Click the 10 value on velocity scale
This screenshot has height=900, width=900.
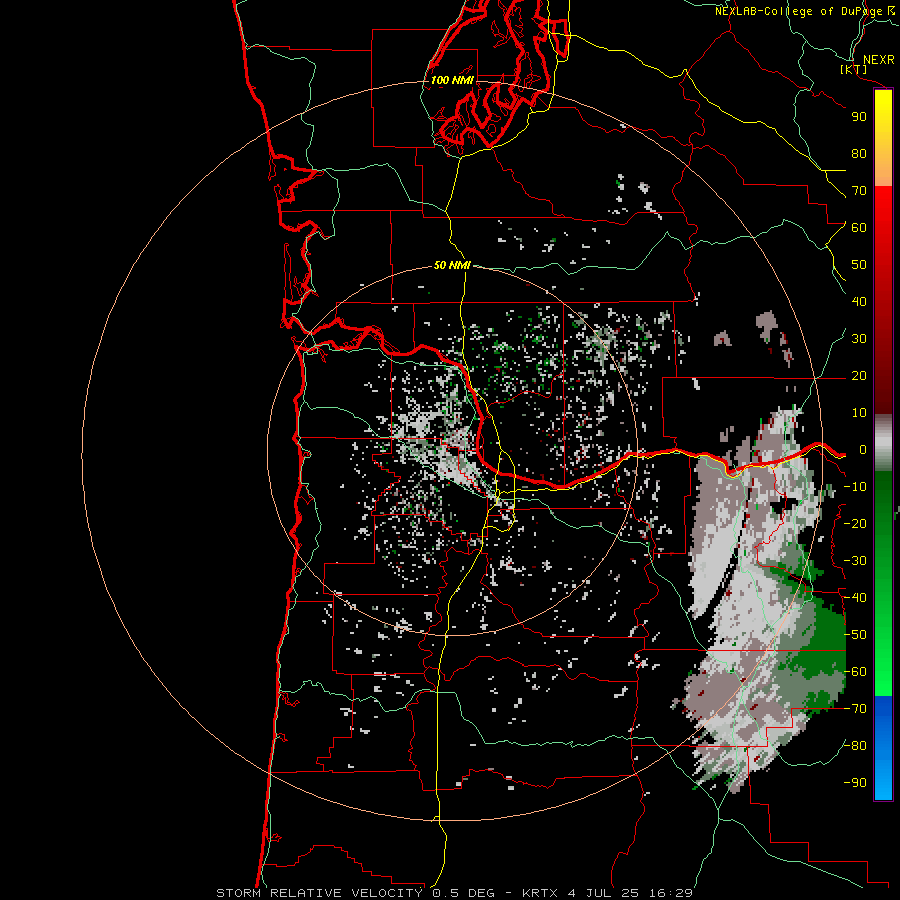(x=859, y=413)
